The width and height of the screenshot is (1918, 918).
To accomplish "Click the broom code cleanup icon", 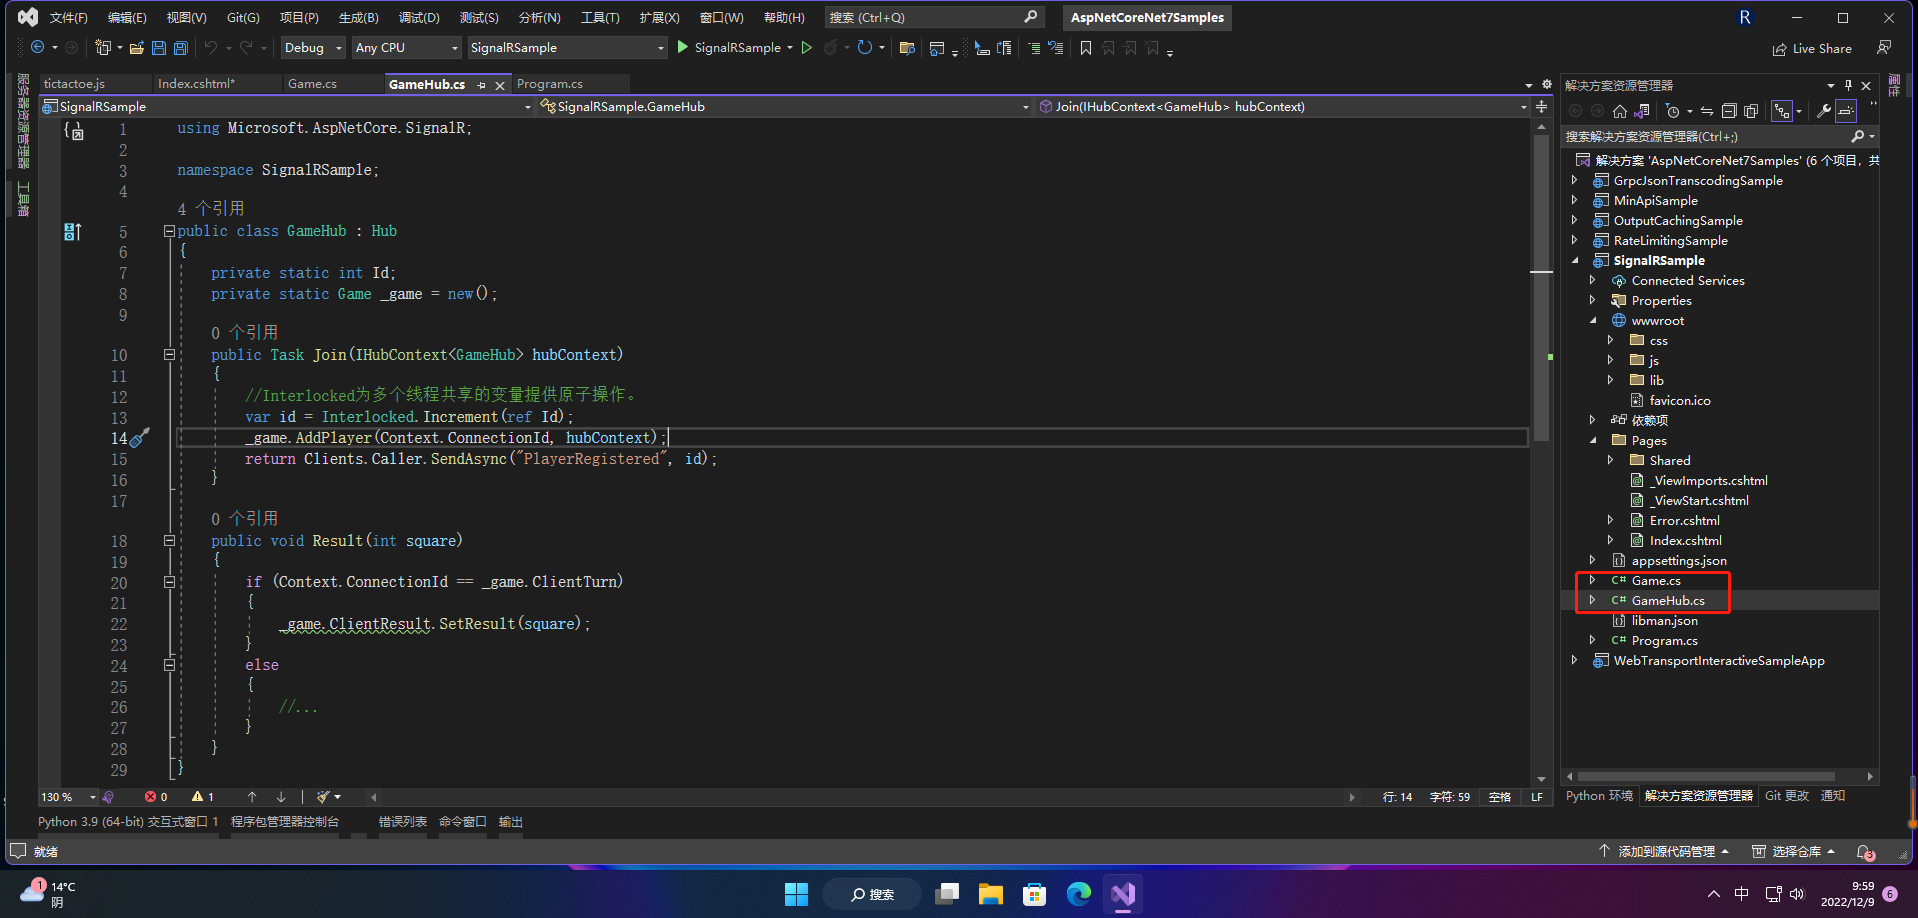I will pos(323,797).
